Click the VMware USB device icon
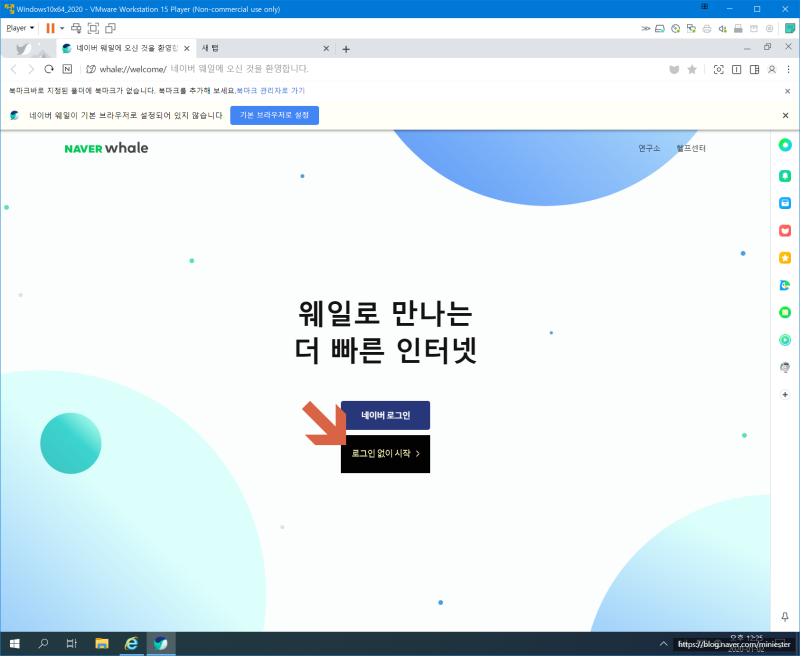The width and height of the screenshot is (800, 656). pyautogui.click(x=738, y=29)
